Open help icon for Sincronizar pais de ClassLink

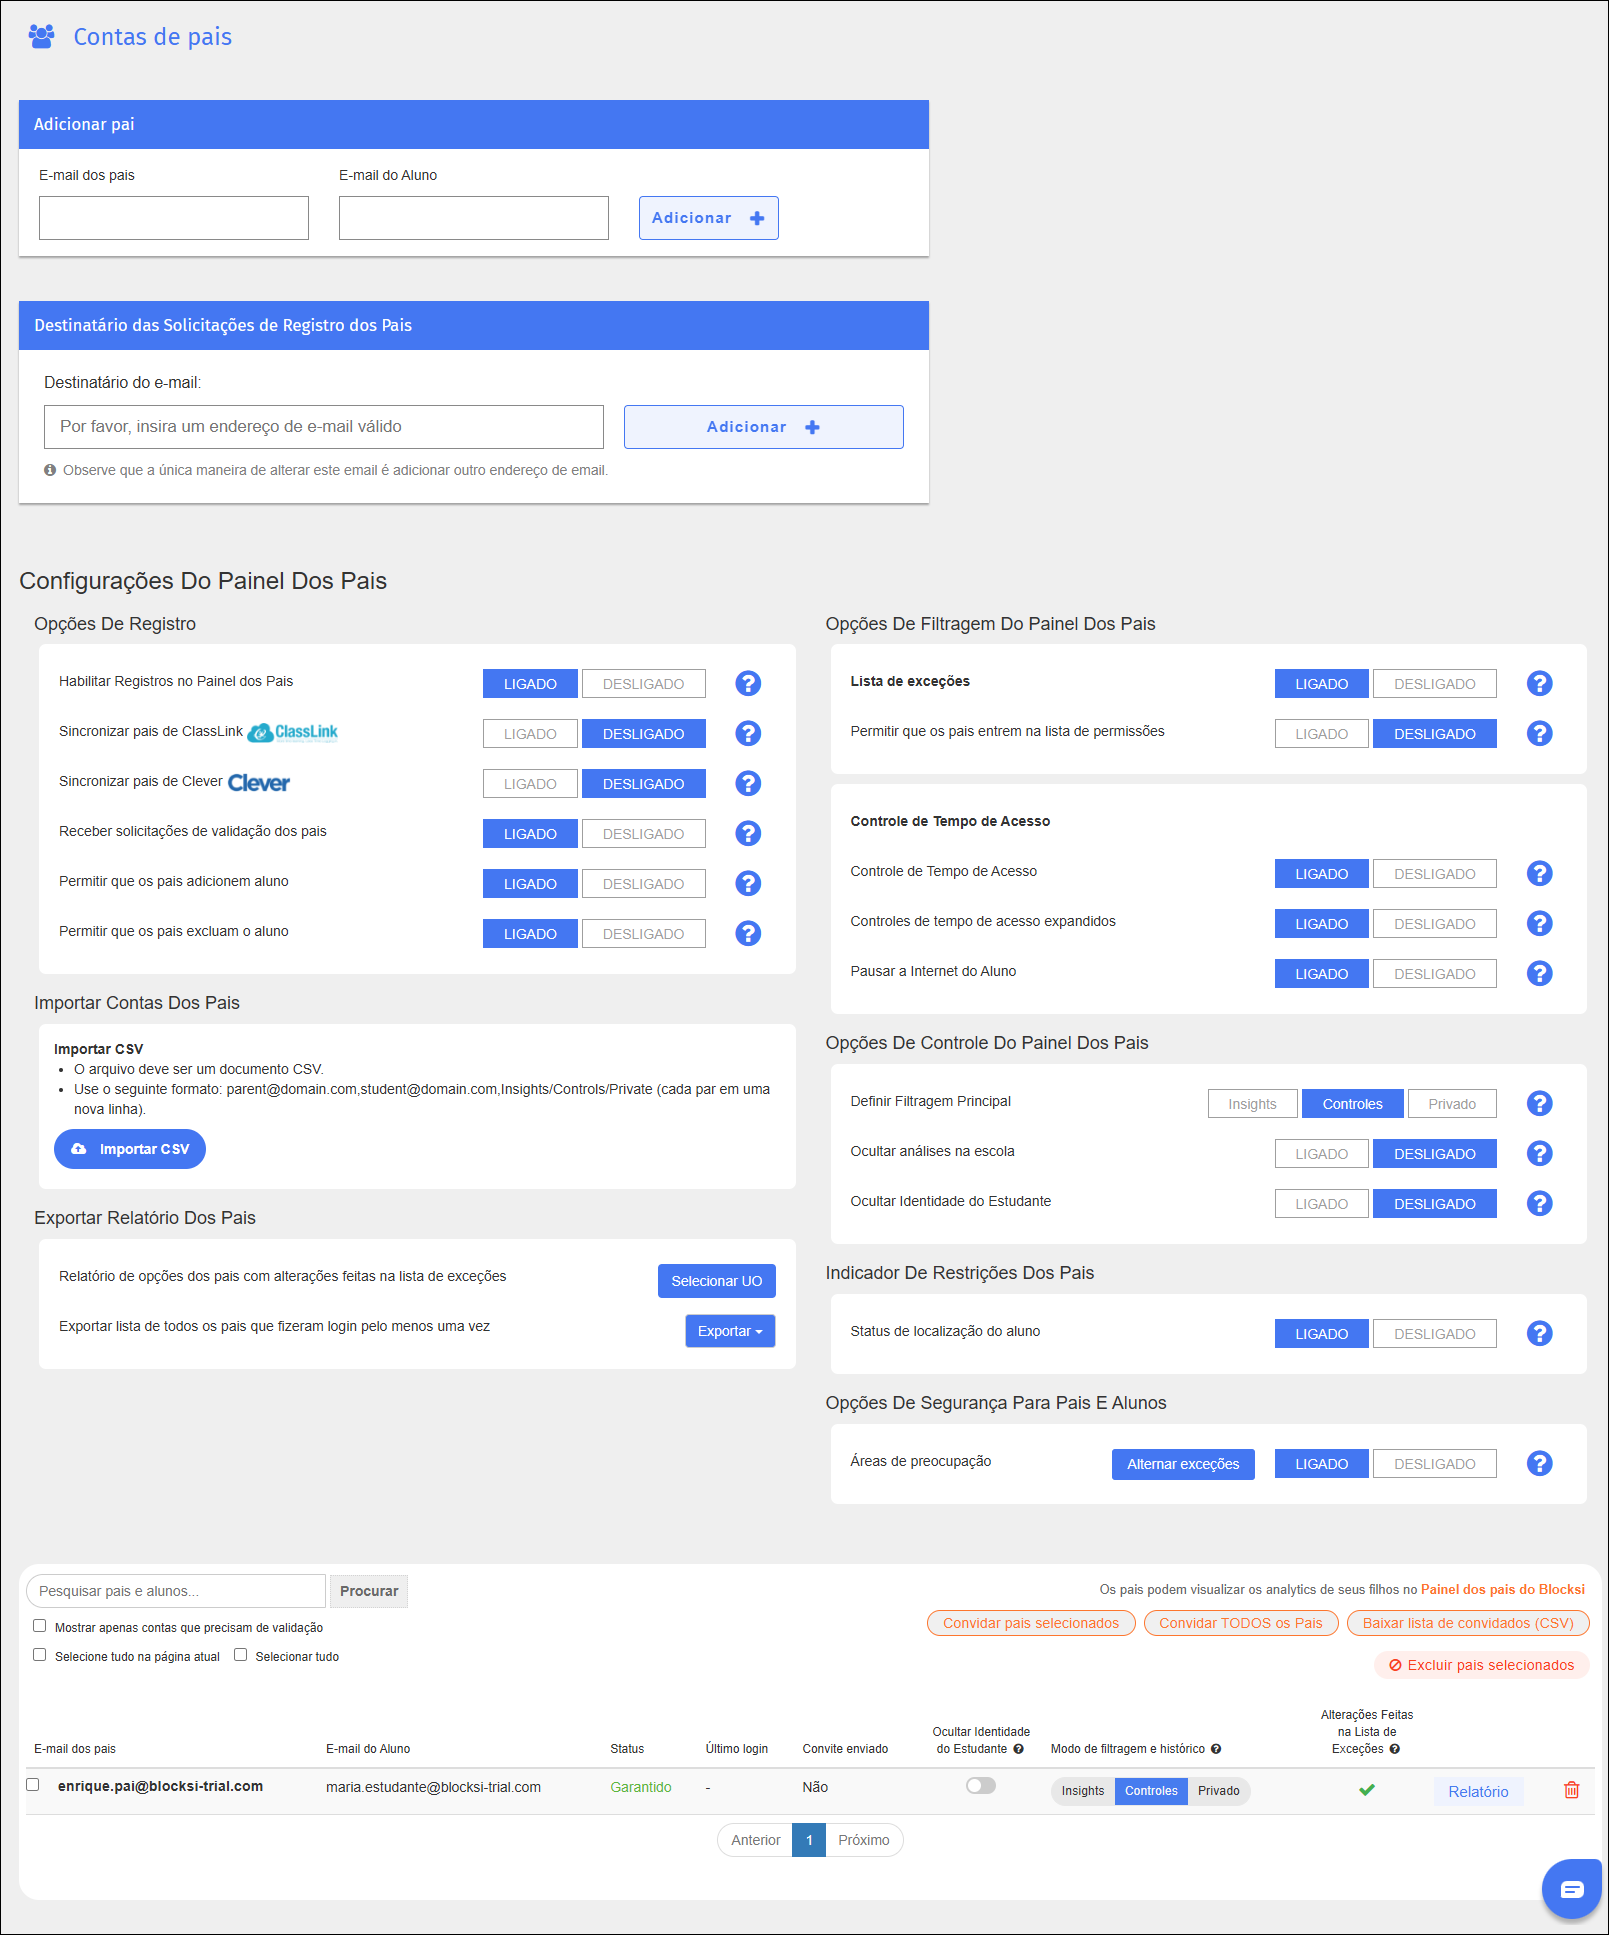point(748,733)
